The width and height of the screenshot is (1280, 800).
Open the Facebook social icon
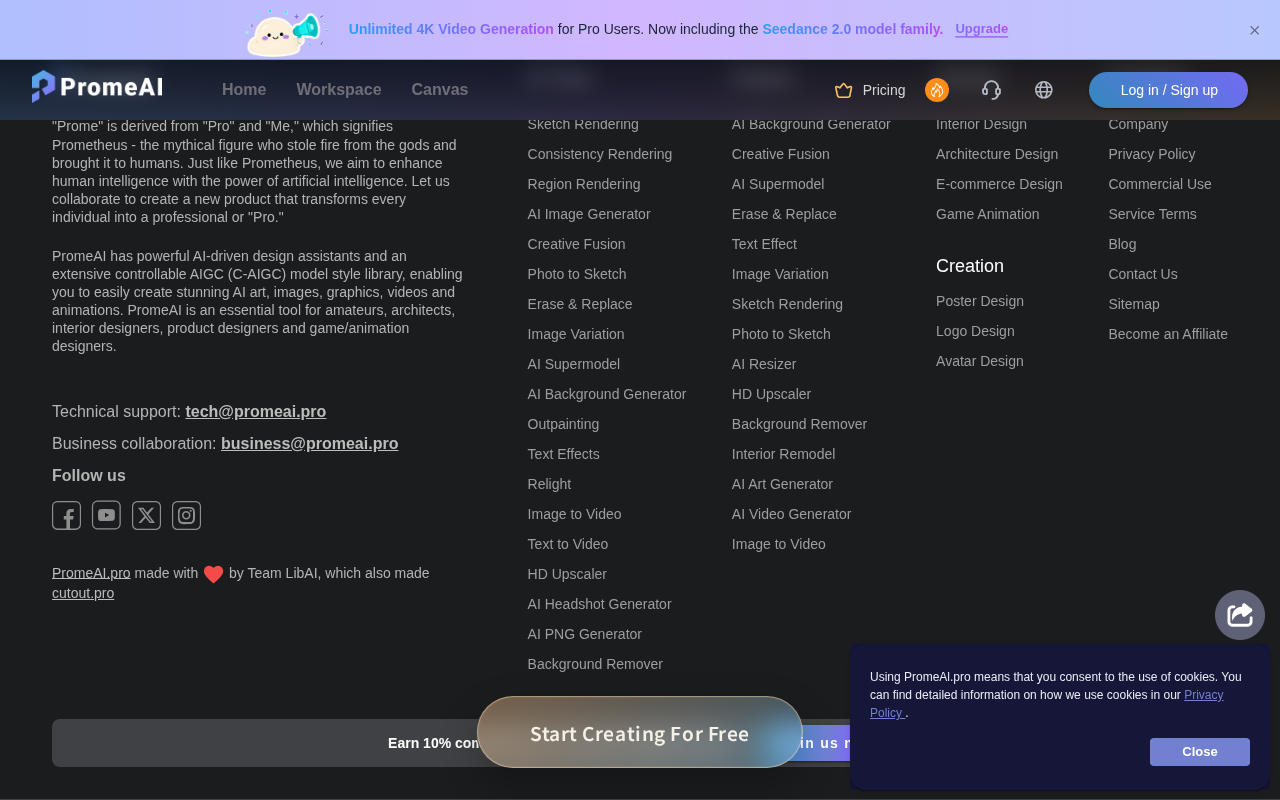pyautogui.click(x=66, y=515)
